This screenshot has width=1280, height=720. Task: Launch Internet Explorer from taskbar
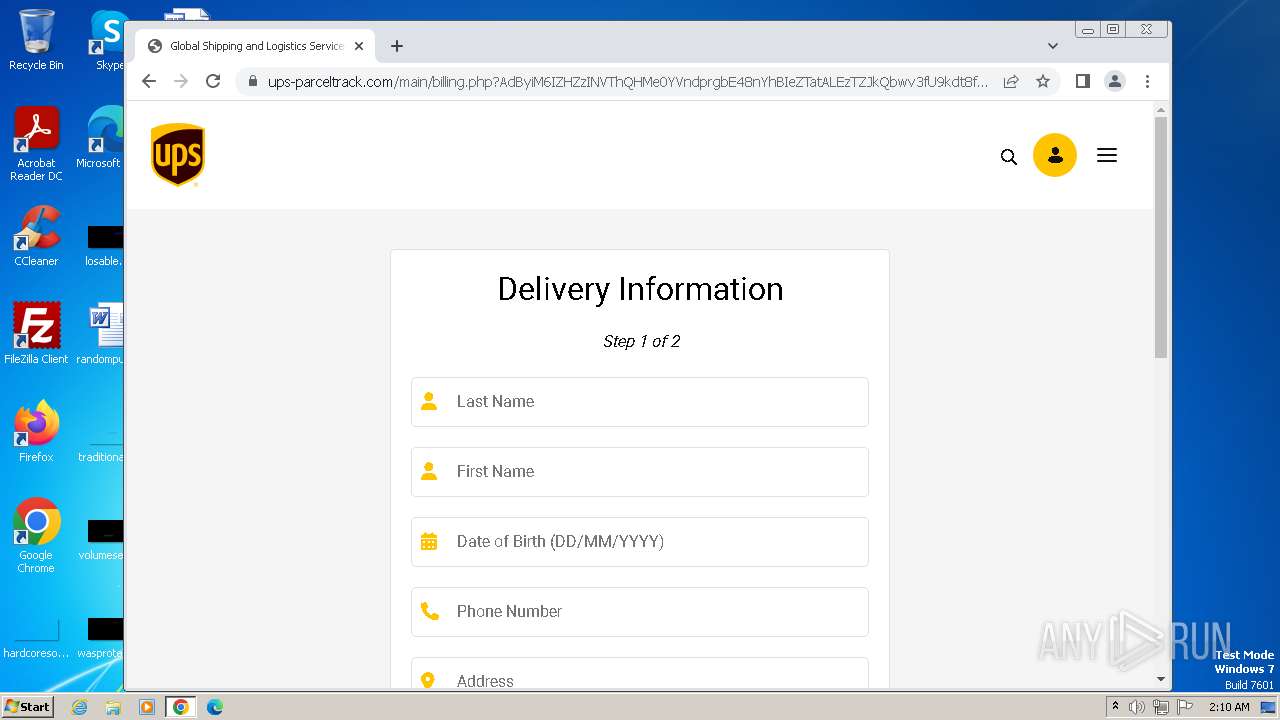[80, 707]
